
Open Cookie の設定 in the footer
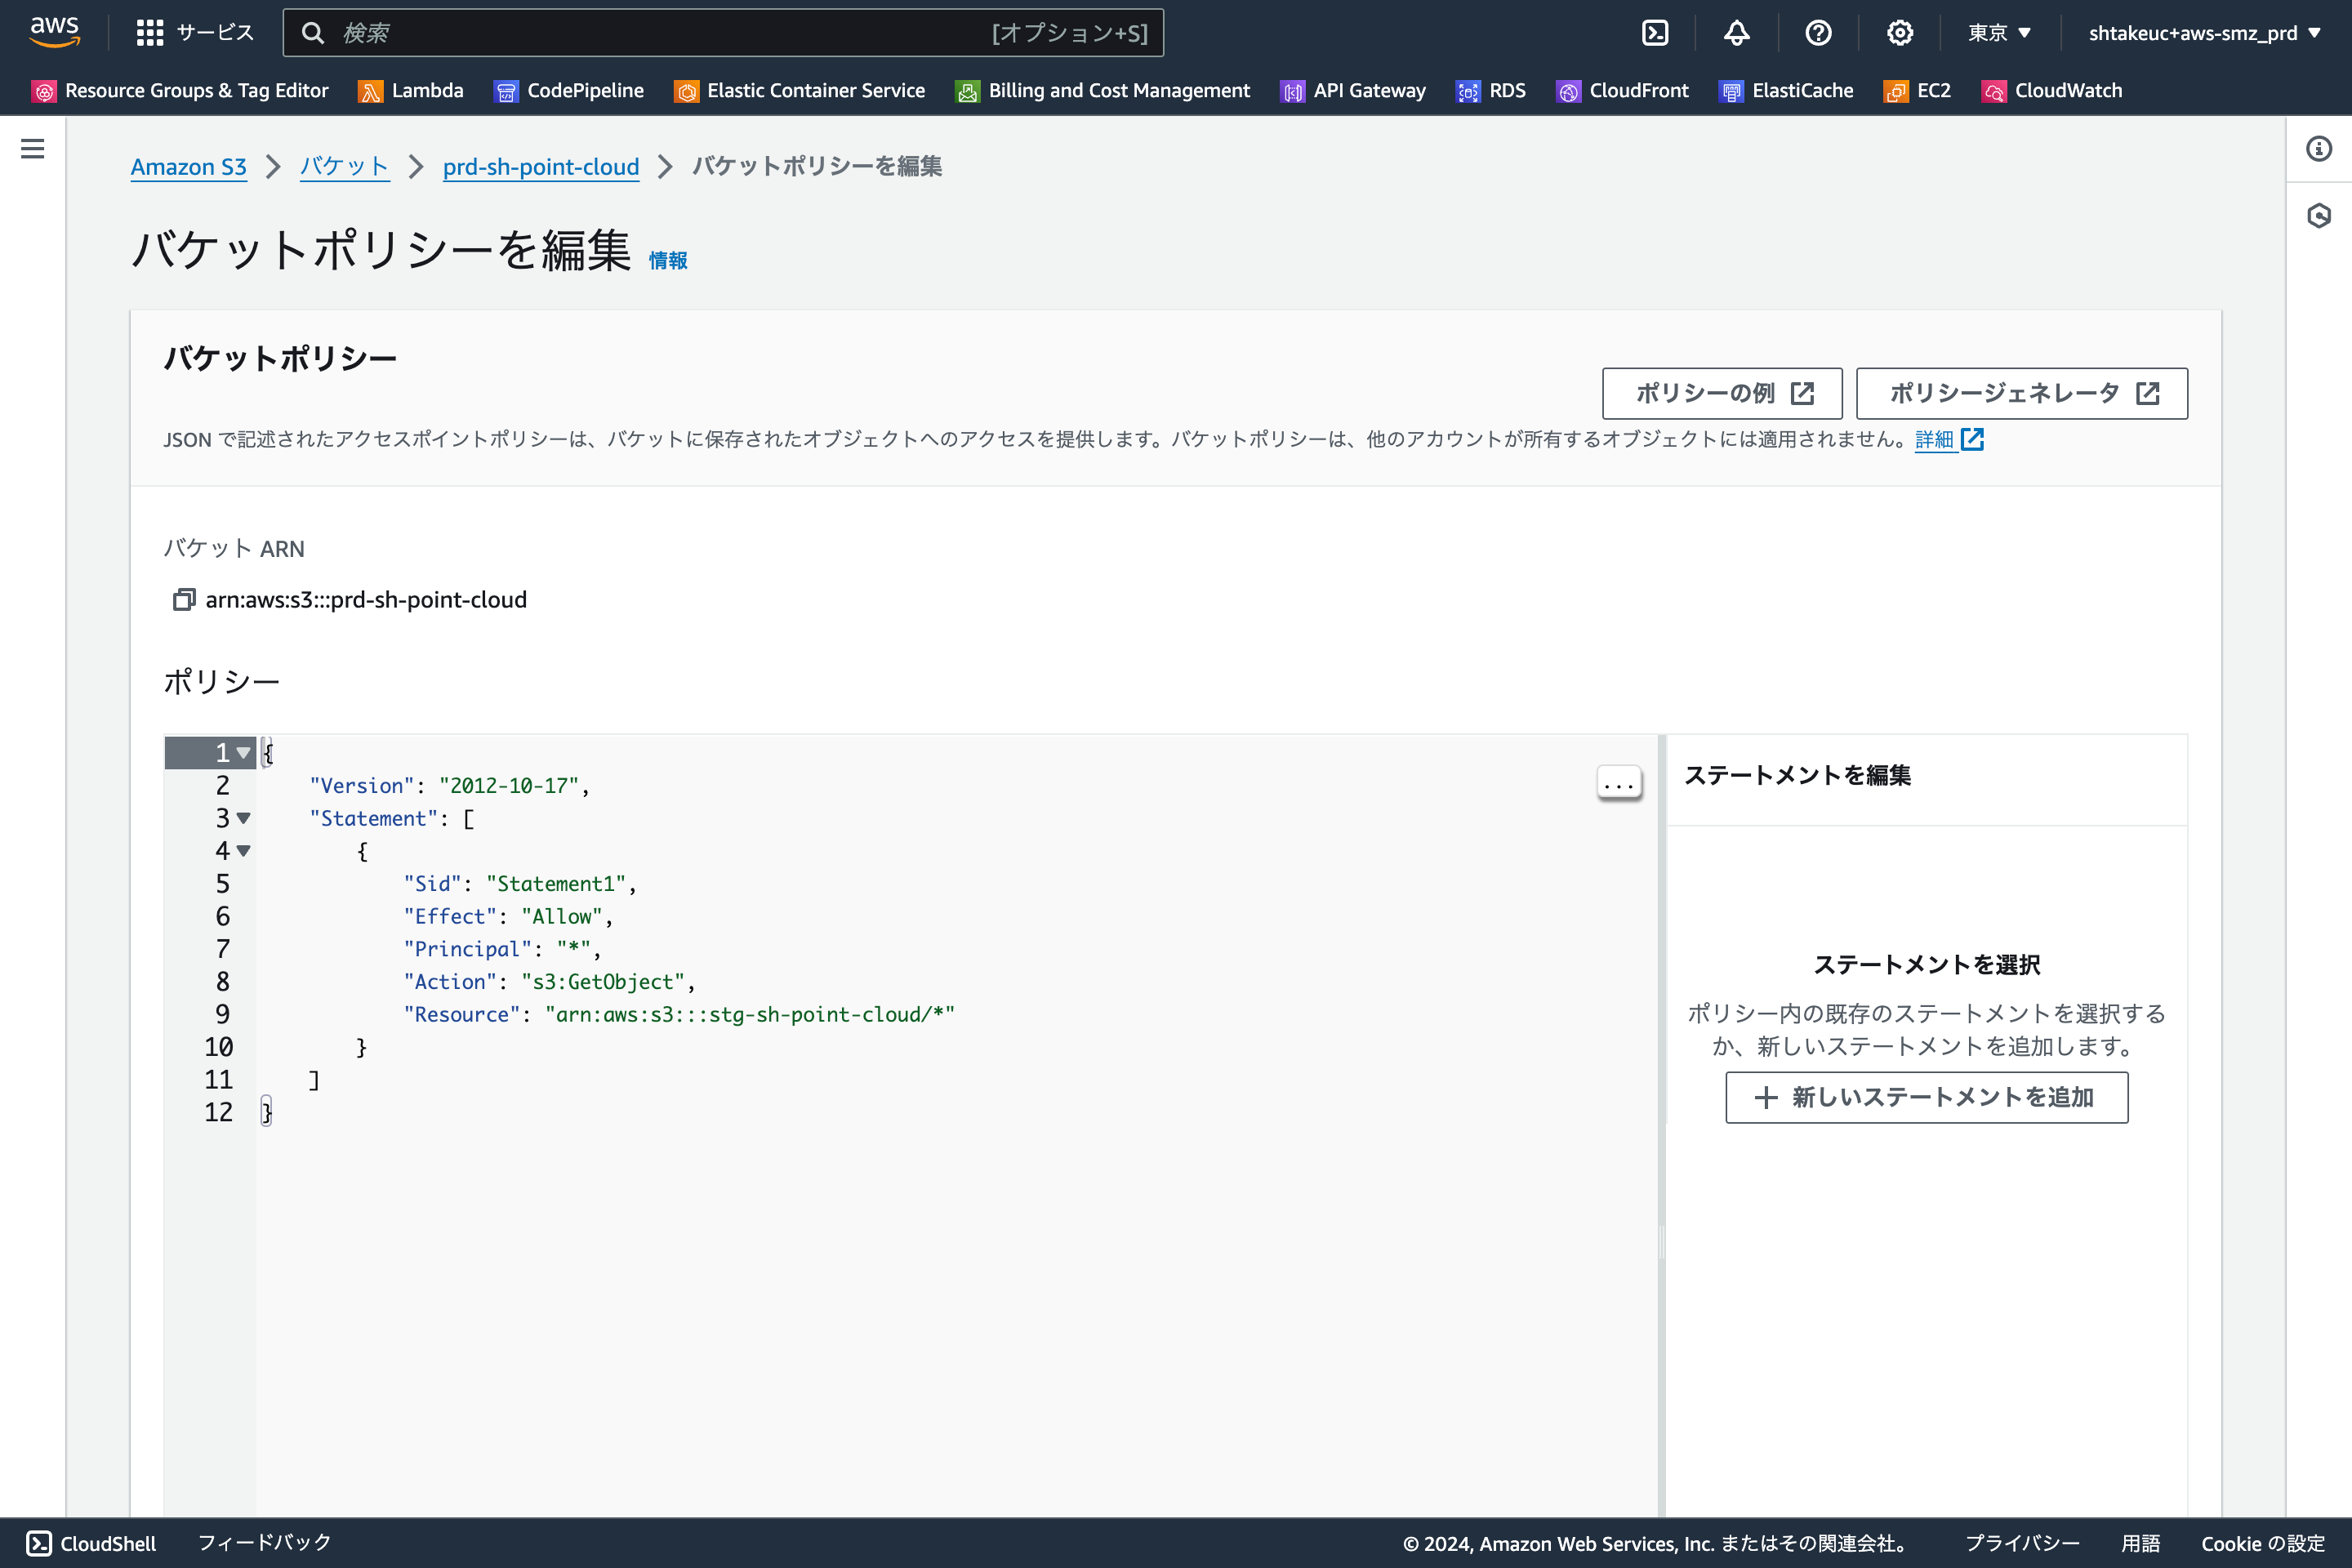pos(2263,1543)
